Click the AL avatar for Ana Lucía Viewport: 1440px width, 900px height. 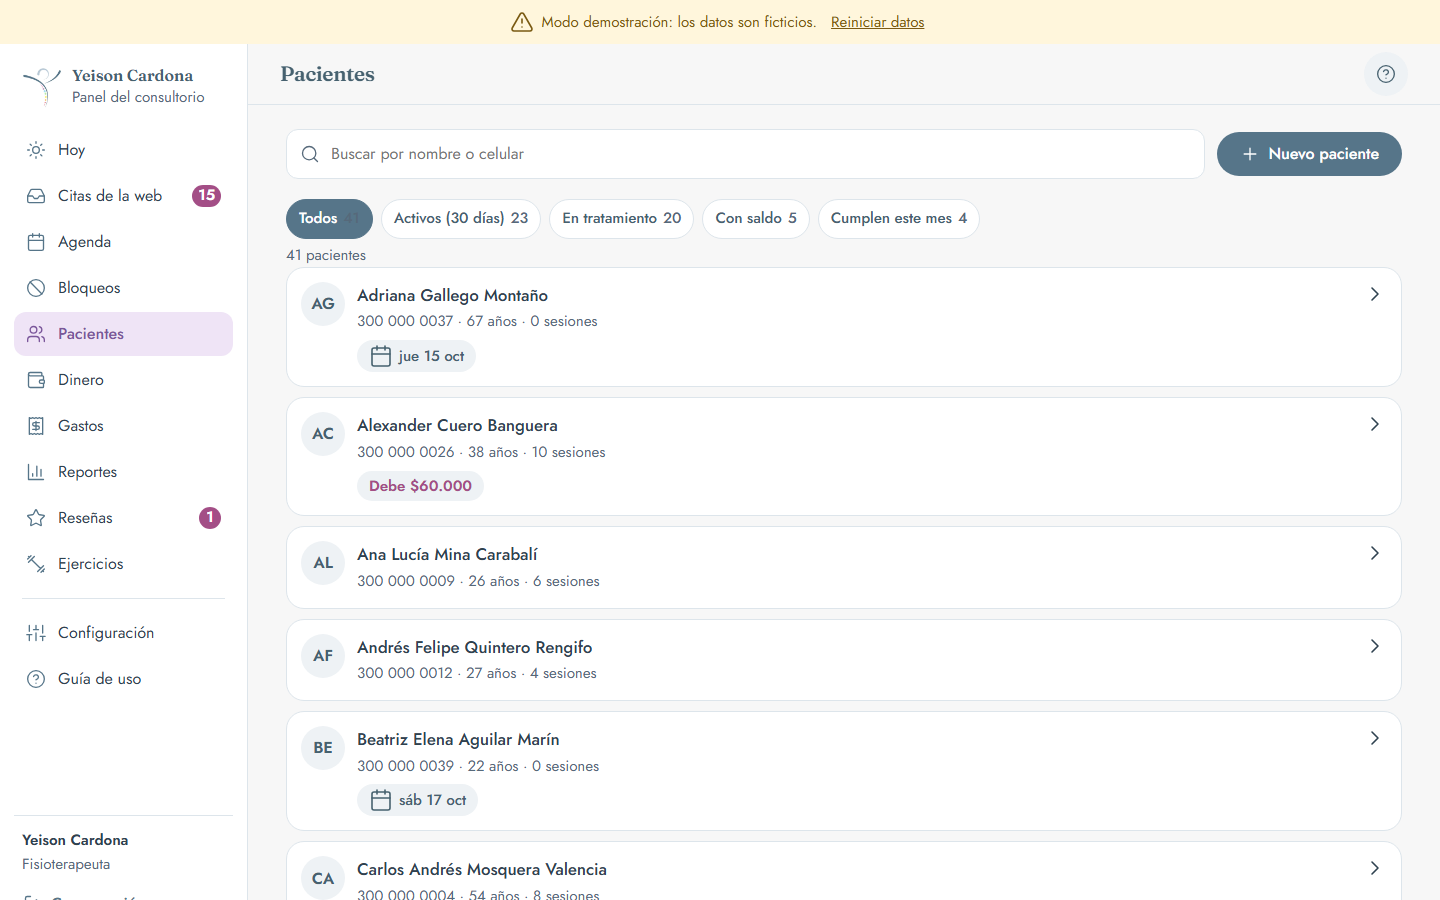click(323, 563)
